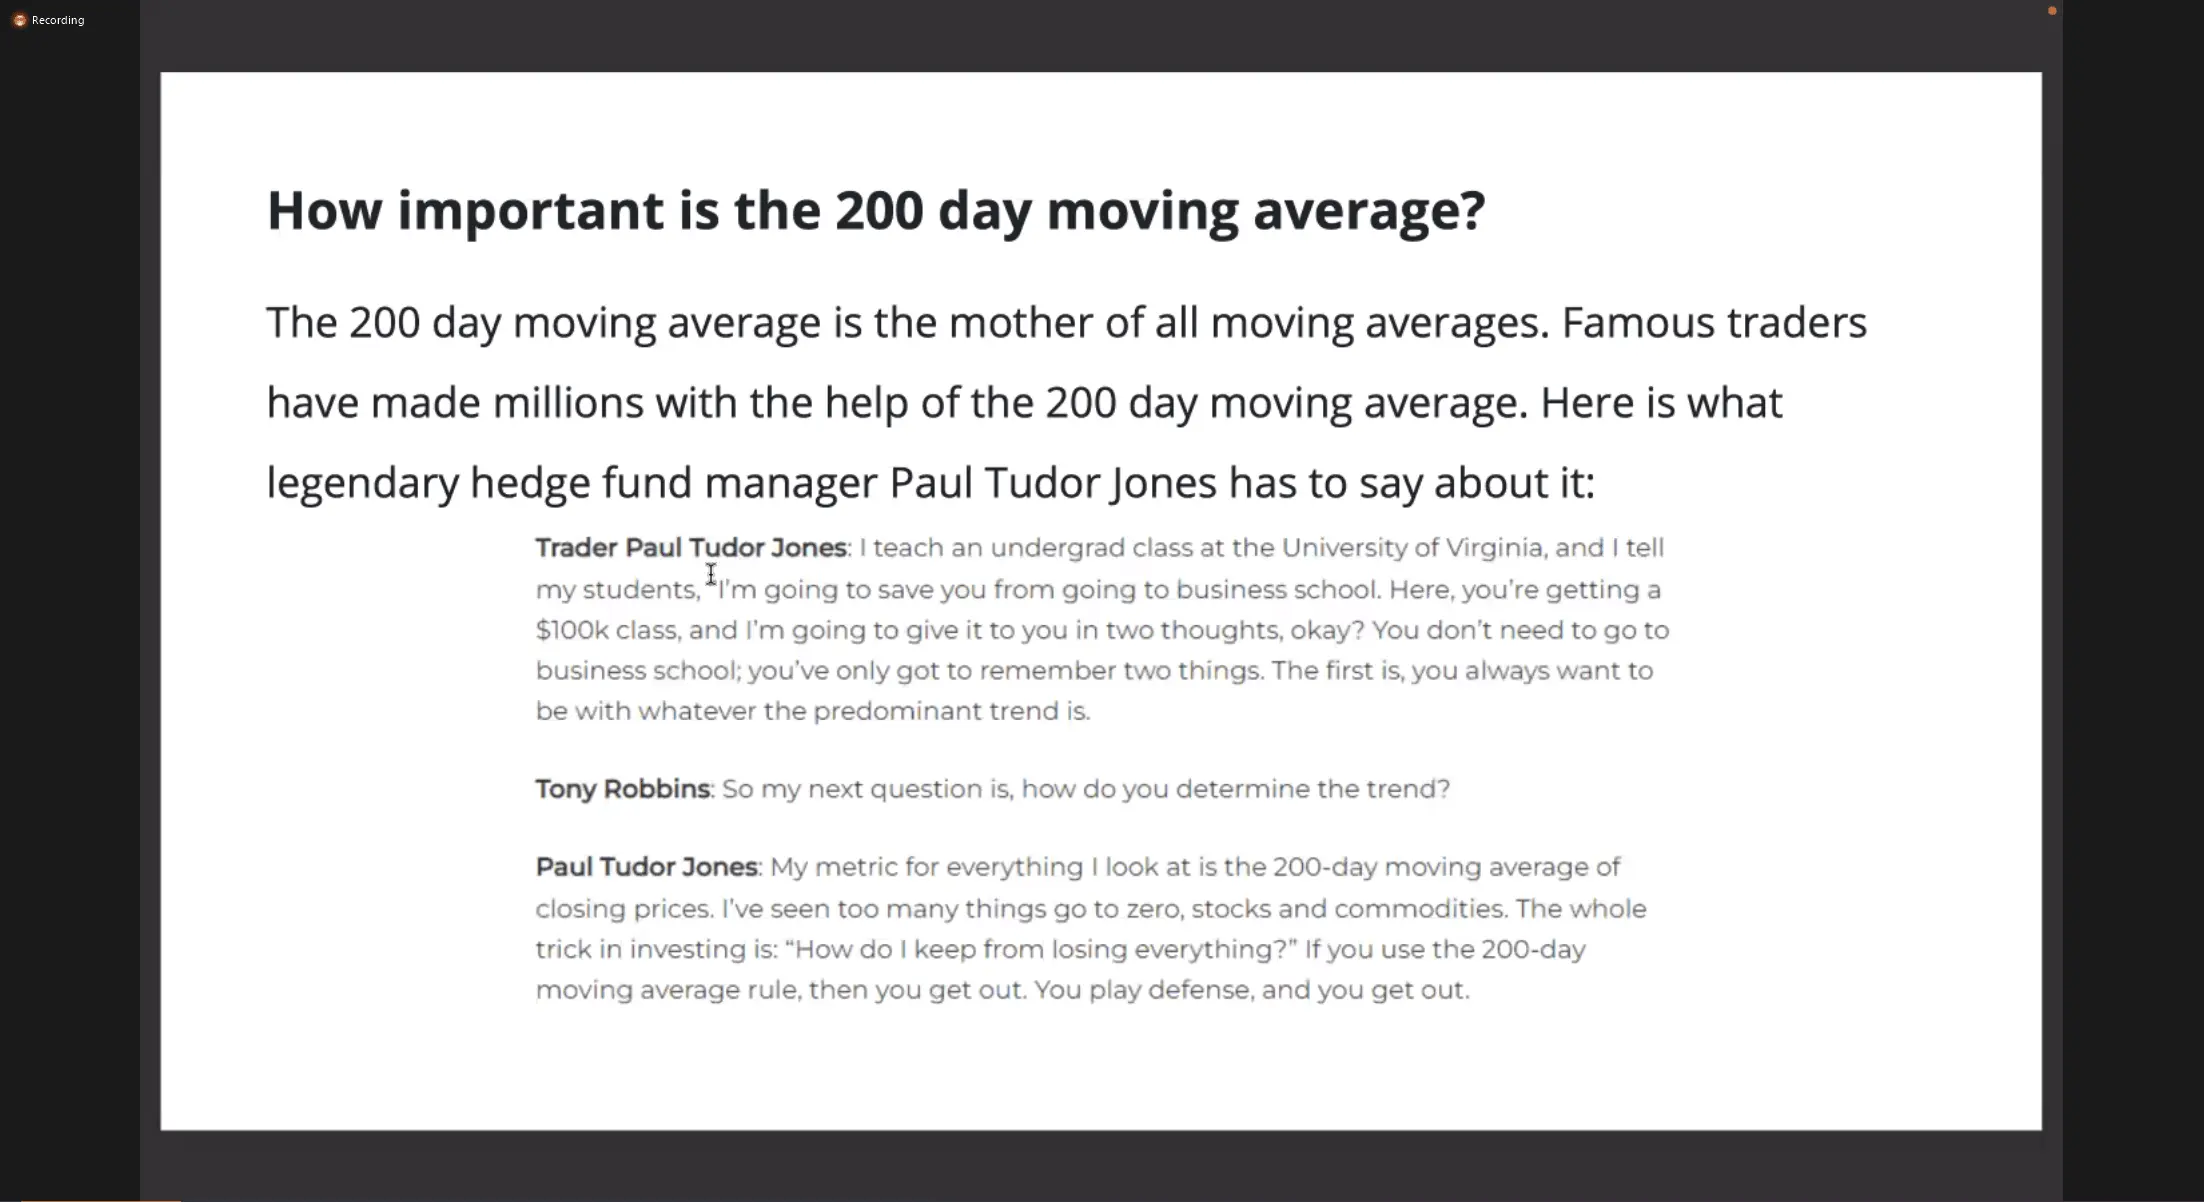Click the phrase "predominant trend is"

click(950, 711)
